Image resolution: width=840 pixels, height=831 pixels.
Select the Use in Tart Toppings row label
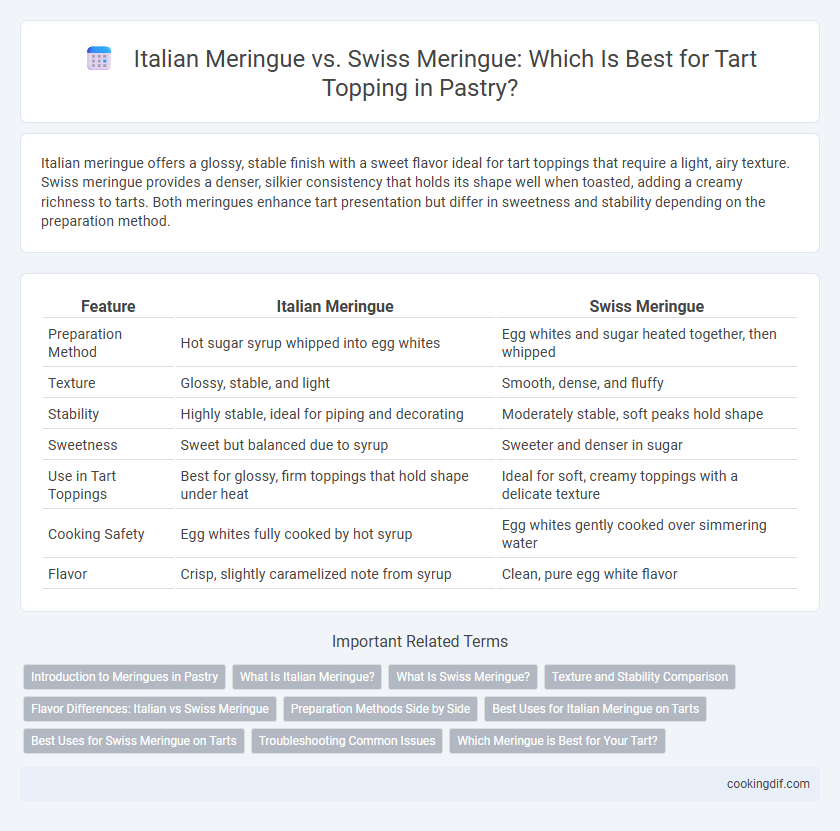tap(82, 485)
